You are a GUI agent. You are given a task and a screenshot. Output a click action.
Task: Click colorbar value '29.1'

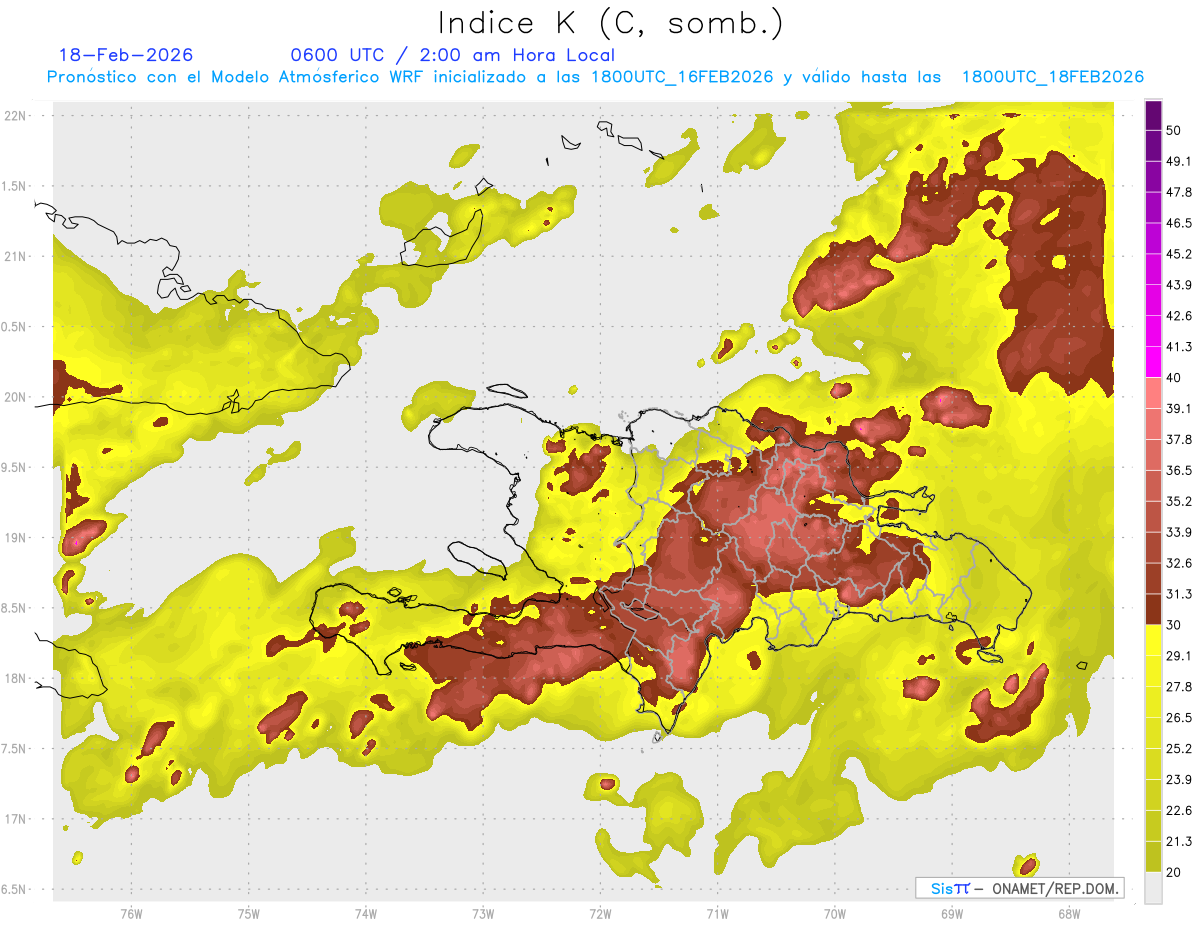coord(1179,656)
